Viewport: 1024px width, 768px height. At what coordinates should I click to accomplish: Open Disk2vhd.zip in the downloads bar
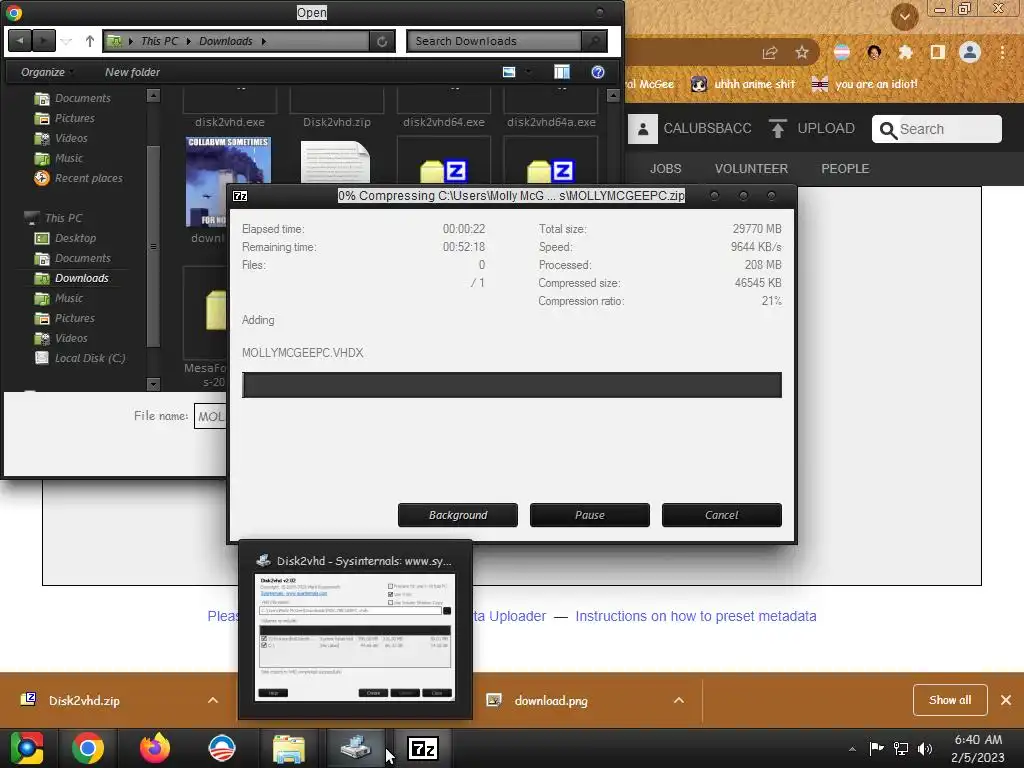coord(84,700)
